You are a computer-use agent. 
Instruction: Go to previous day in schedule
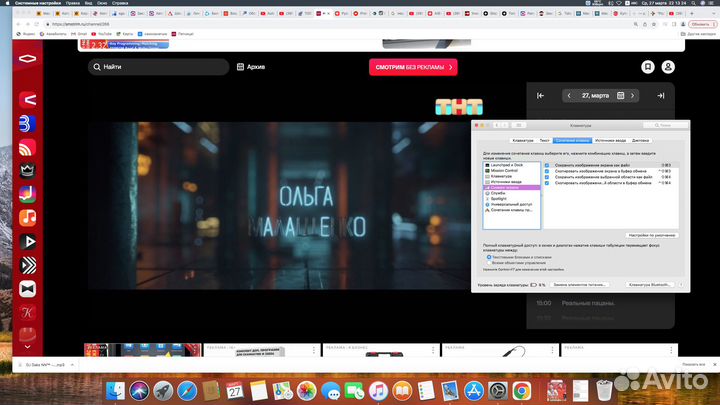tap(569, 96)
